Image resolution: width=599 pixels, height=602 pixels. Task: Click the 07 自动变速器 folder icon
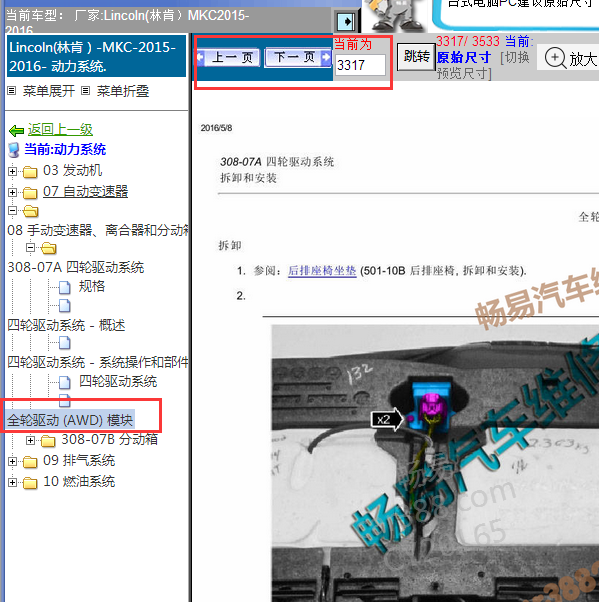[x=30, y=193]
